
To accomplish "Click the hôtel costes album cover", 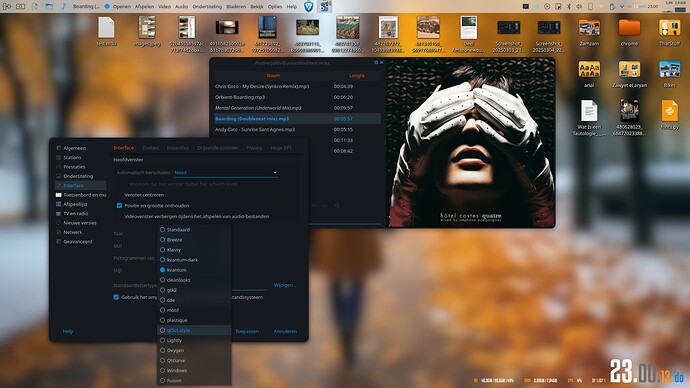I will coord(470,143).
